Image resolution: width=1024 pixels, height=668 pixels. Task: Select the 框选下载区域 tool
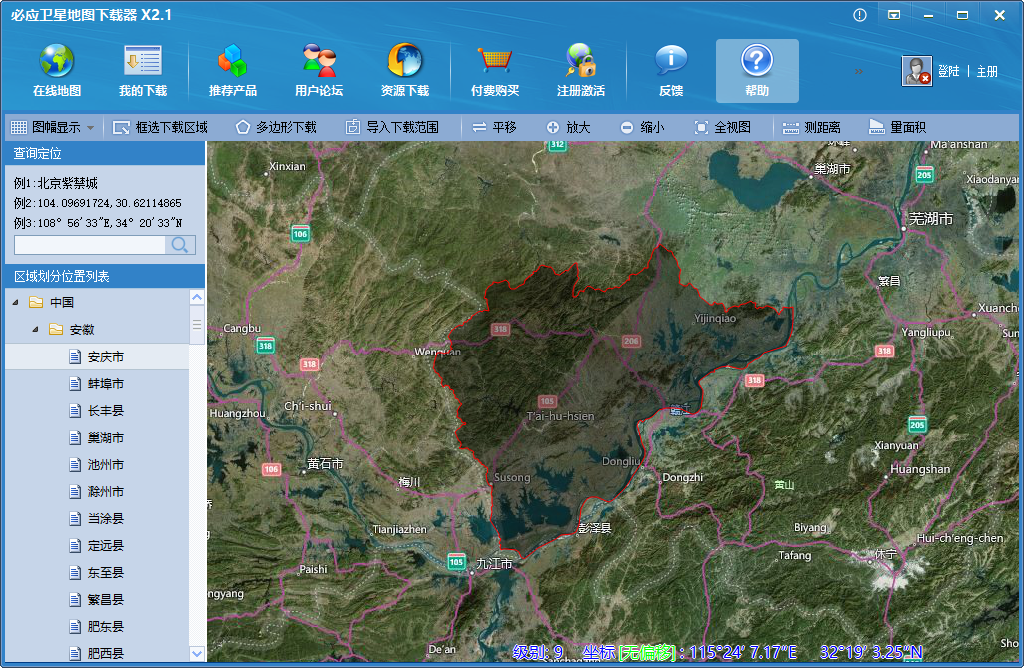161,128
